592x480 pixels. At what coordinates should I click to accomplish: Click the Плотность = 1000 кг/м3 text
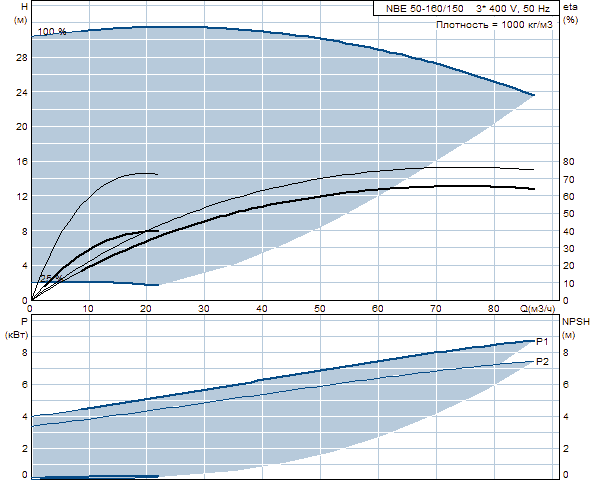494,25
